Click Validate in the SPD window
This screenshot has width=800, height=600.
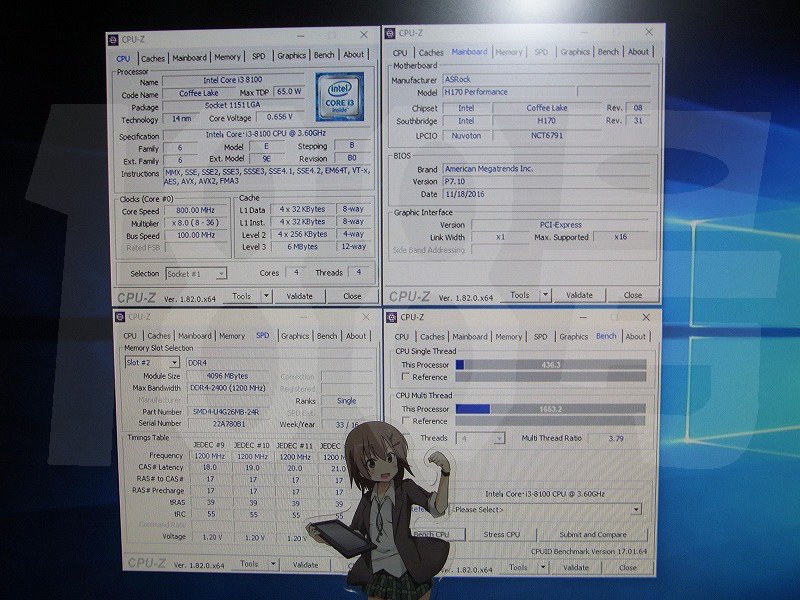tap(305, 565)
